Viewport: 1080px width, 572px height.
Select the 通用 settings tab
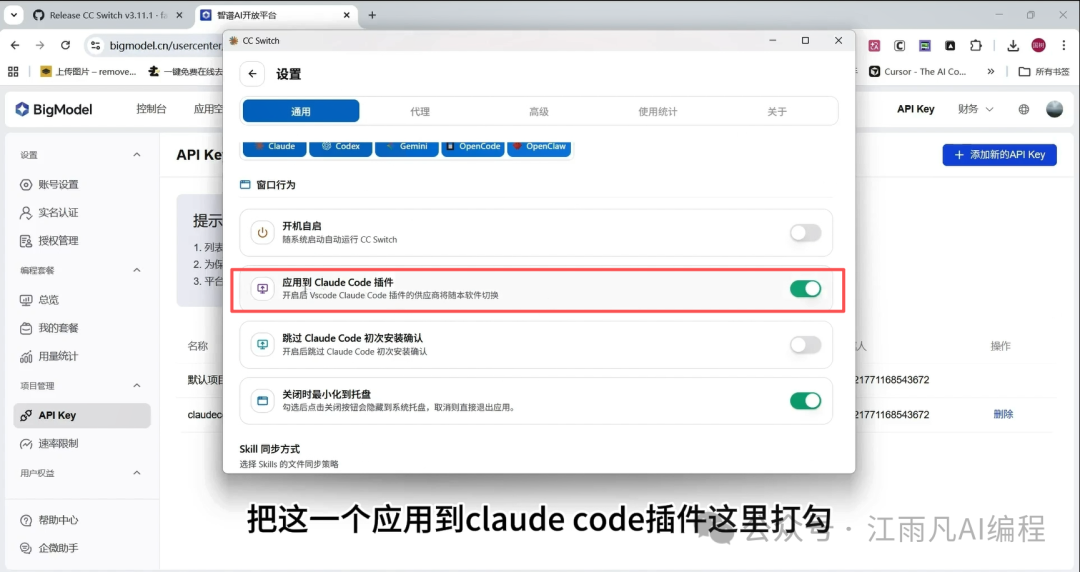[x=301, y=111]
